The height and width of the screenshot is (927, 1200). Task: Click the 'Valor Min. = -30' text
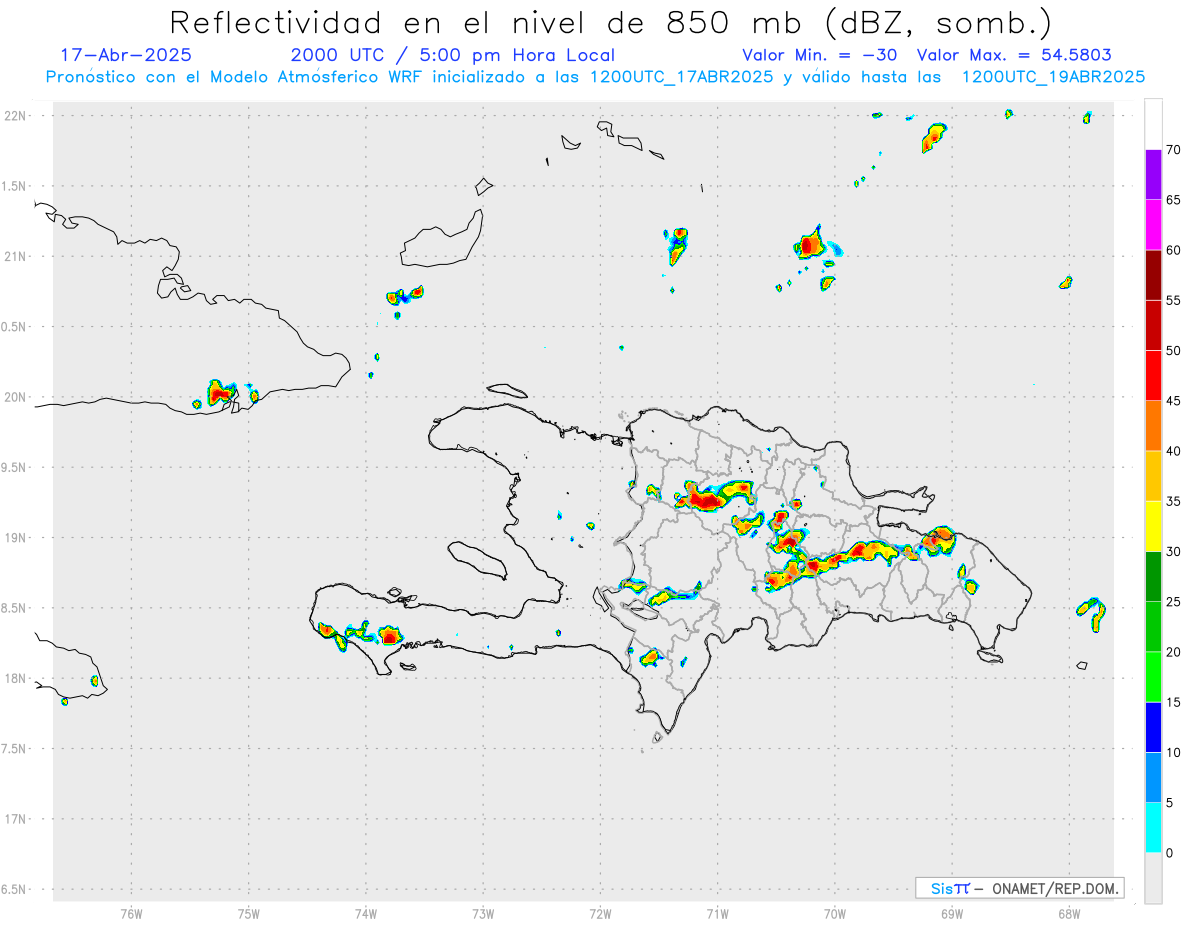820,55
